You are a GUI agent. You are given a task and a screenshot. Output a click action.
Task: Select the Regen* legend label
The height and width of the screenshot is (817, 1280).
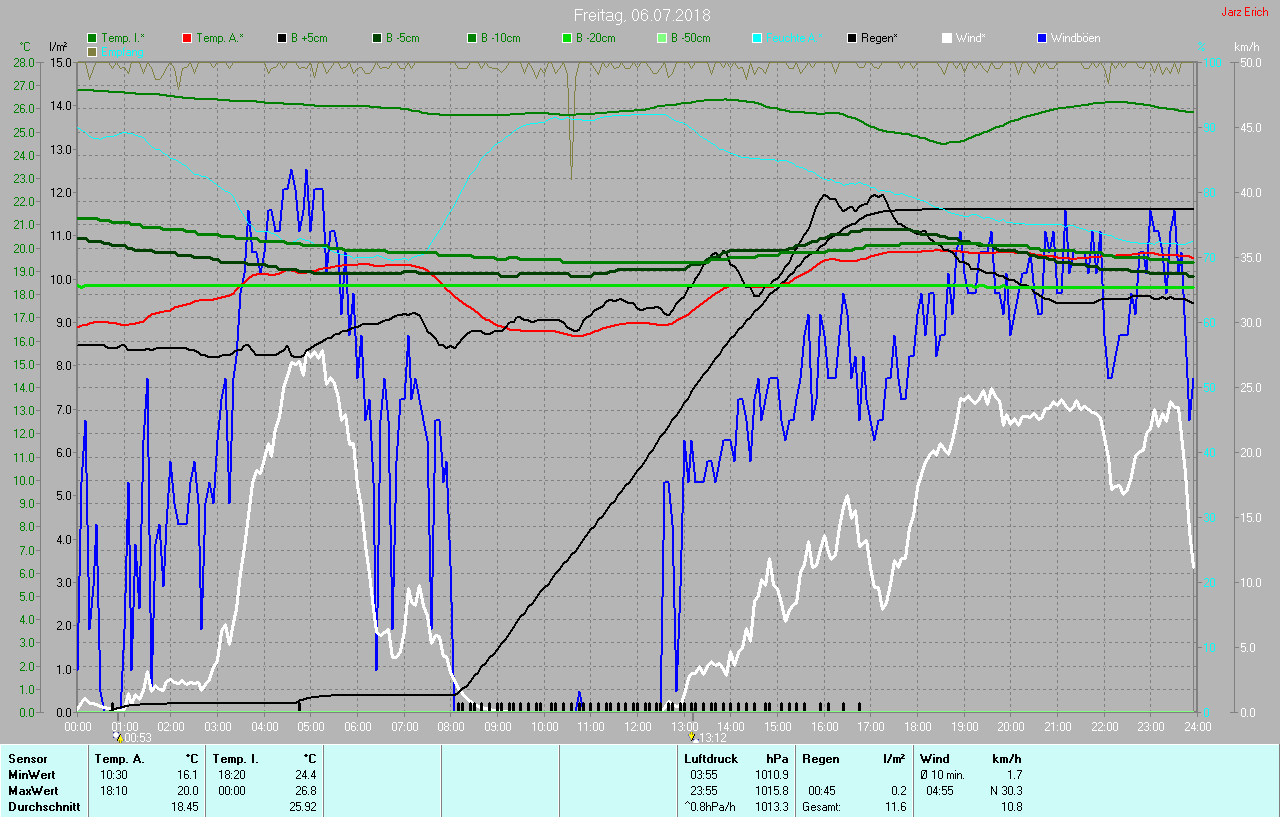point(880,38)
